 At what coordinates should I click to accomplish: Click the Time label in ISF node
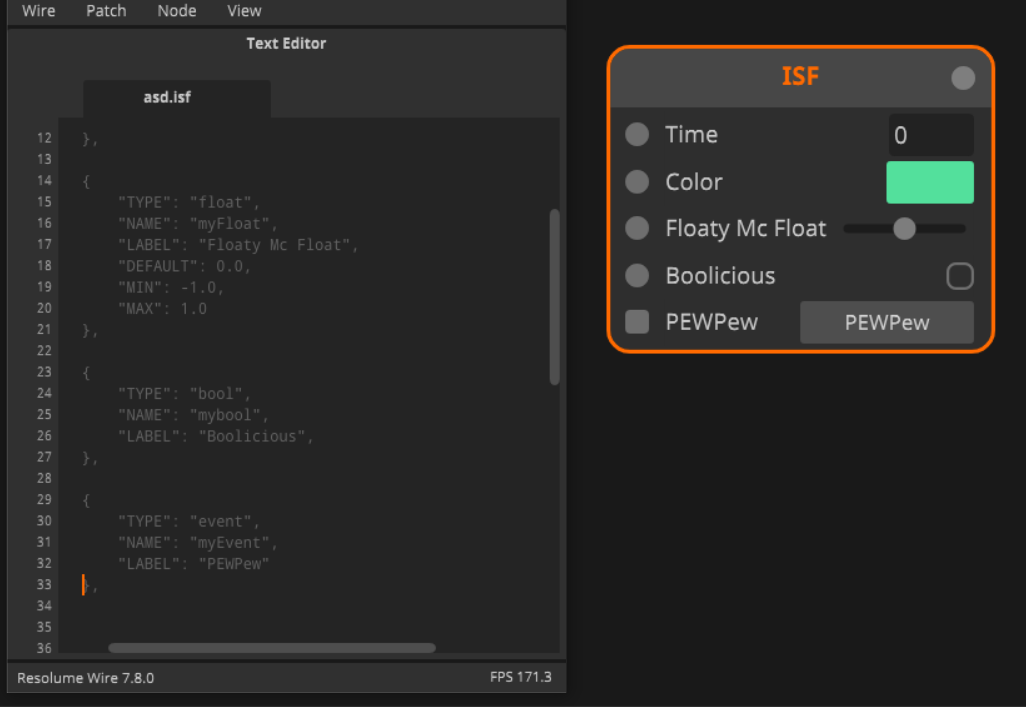692,134
